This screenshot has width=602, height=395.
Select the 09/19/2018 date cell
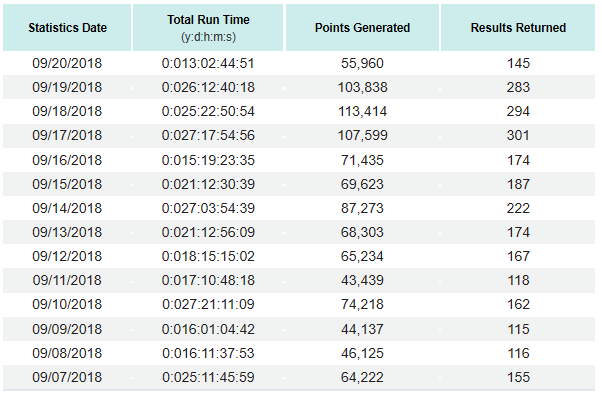67,87
